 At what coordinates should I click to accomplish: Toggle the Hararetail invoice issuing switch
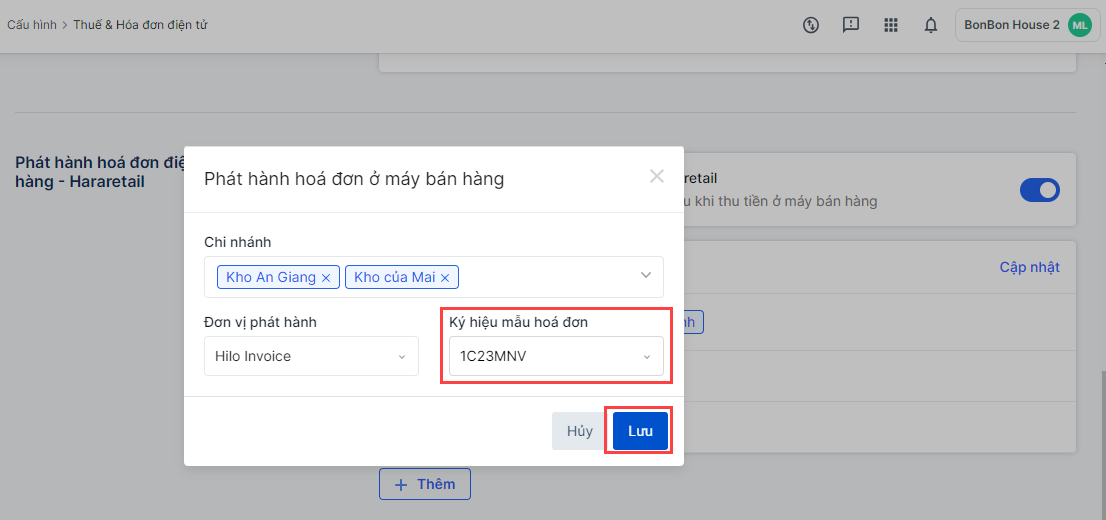point(1039,190)
